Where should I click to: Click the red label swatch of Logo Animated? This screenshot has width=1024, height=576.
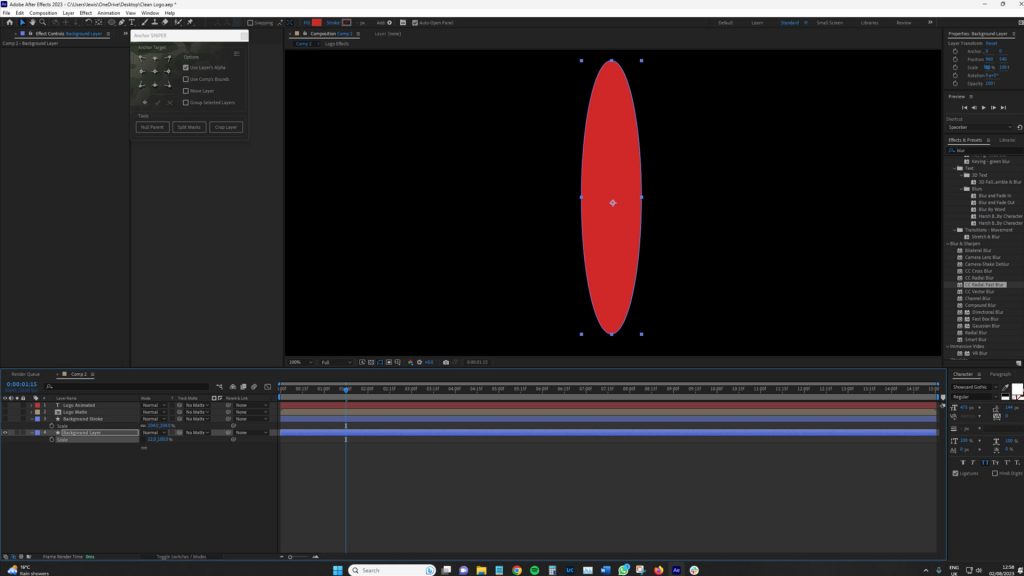[x=37, y=405]
